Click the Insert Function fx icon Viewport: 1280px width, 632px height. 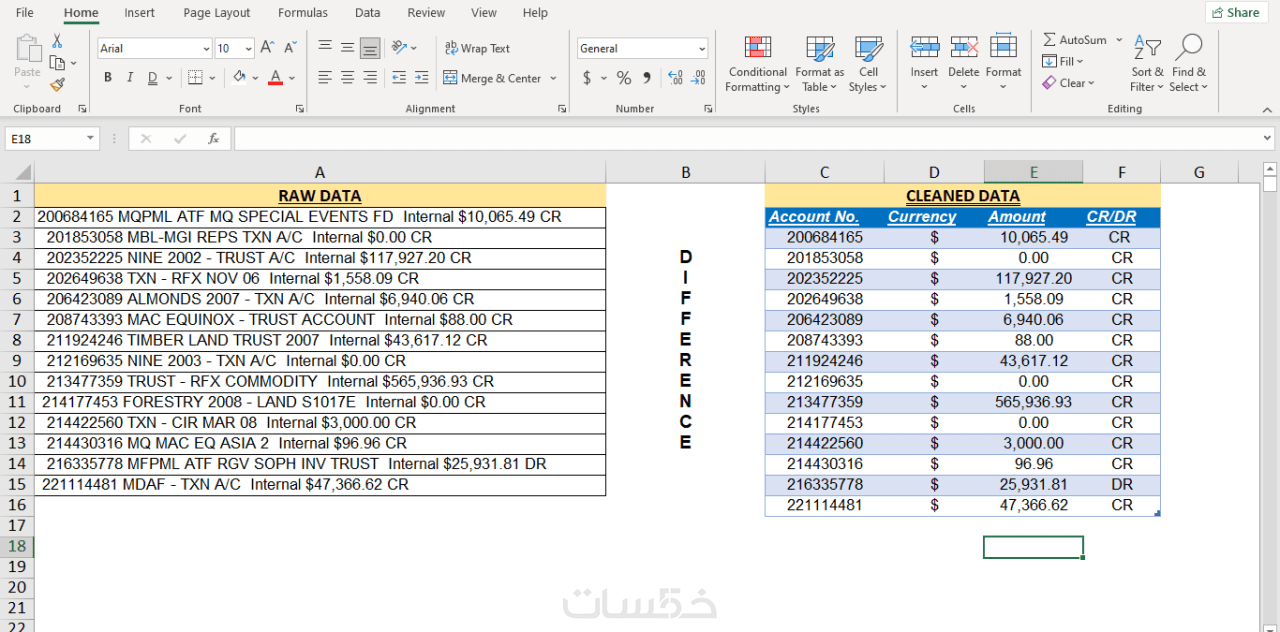[x=213, y=139]
